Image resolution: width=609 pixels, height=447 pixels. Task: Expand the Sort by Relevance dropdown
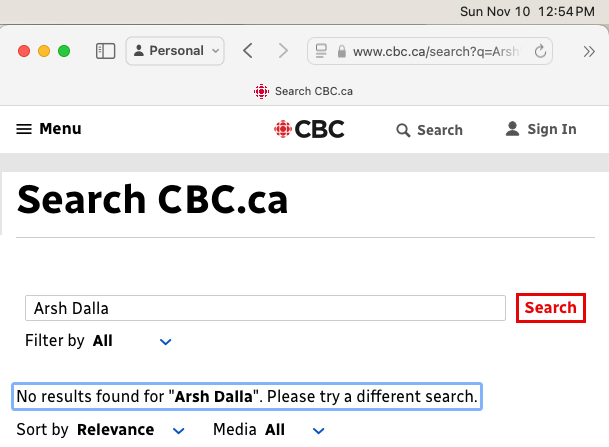(x=179, y=430)
